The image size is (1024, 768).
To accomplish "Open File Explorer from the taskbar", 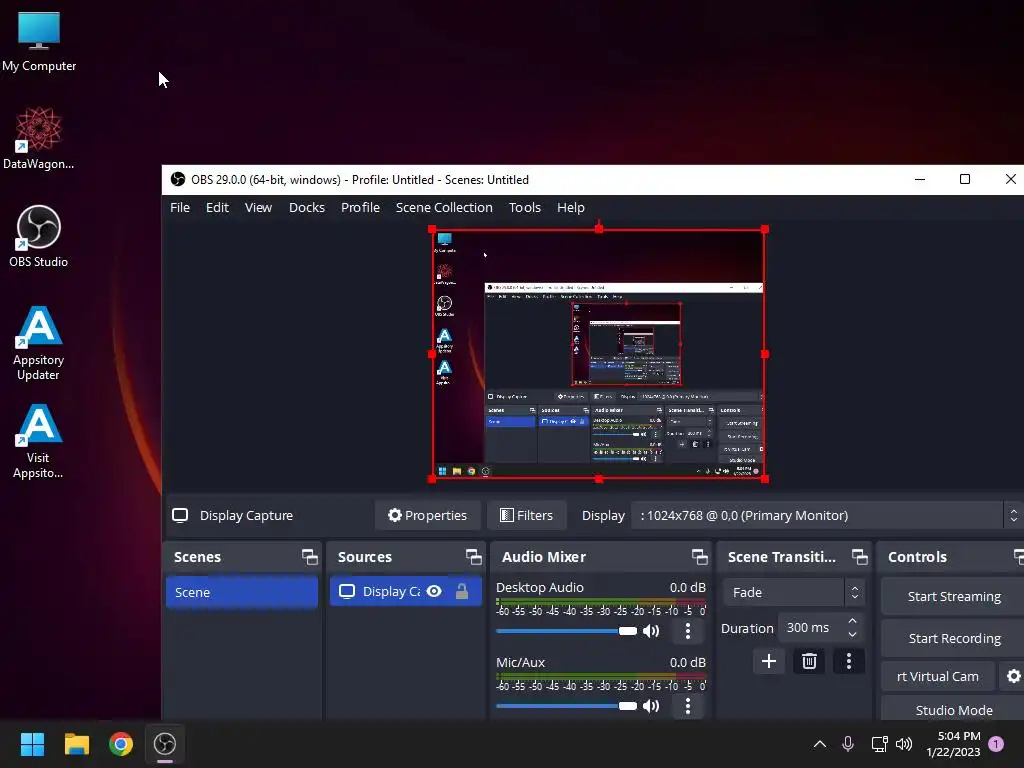I will (x=76, y=744).
